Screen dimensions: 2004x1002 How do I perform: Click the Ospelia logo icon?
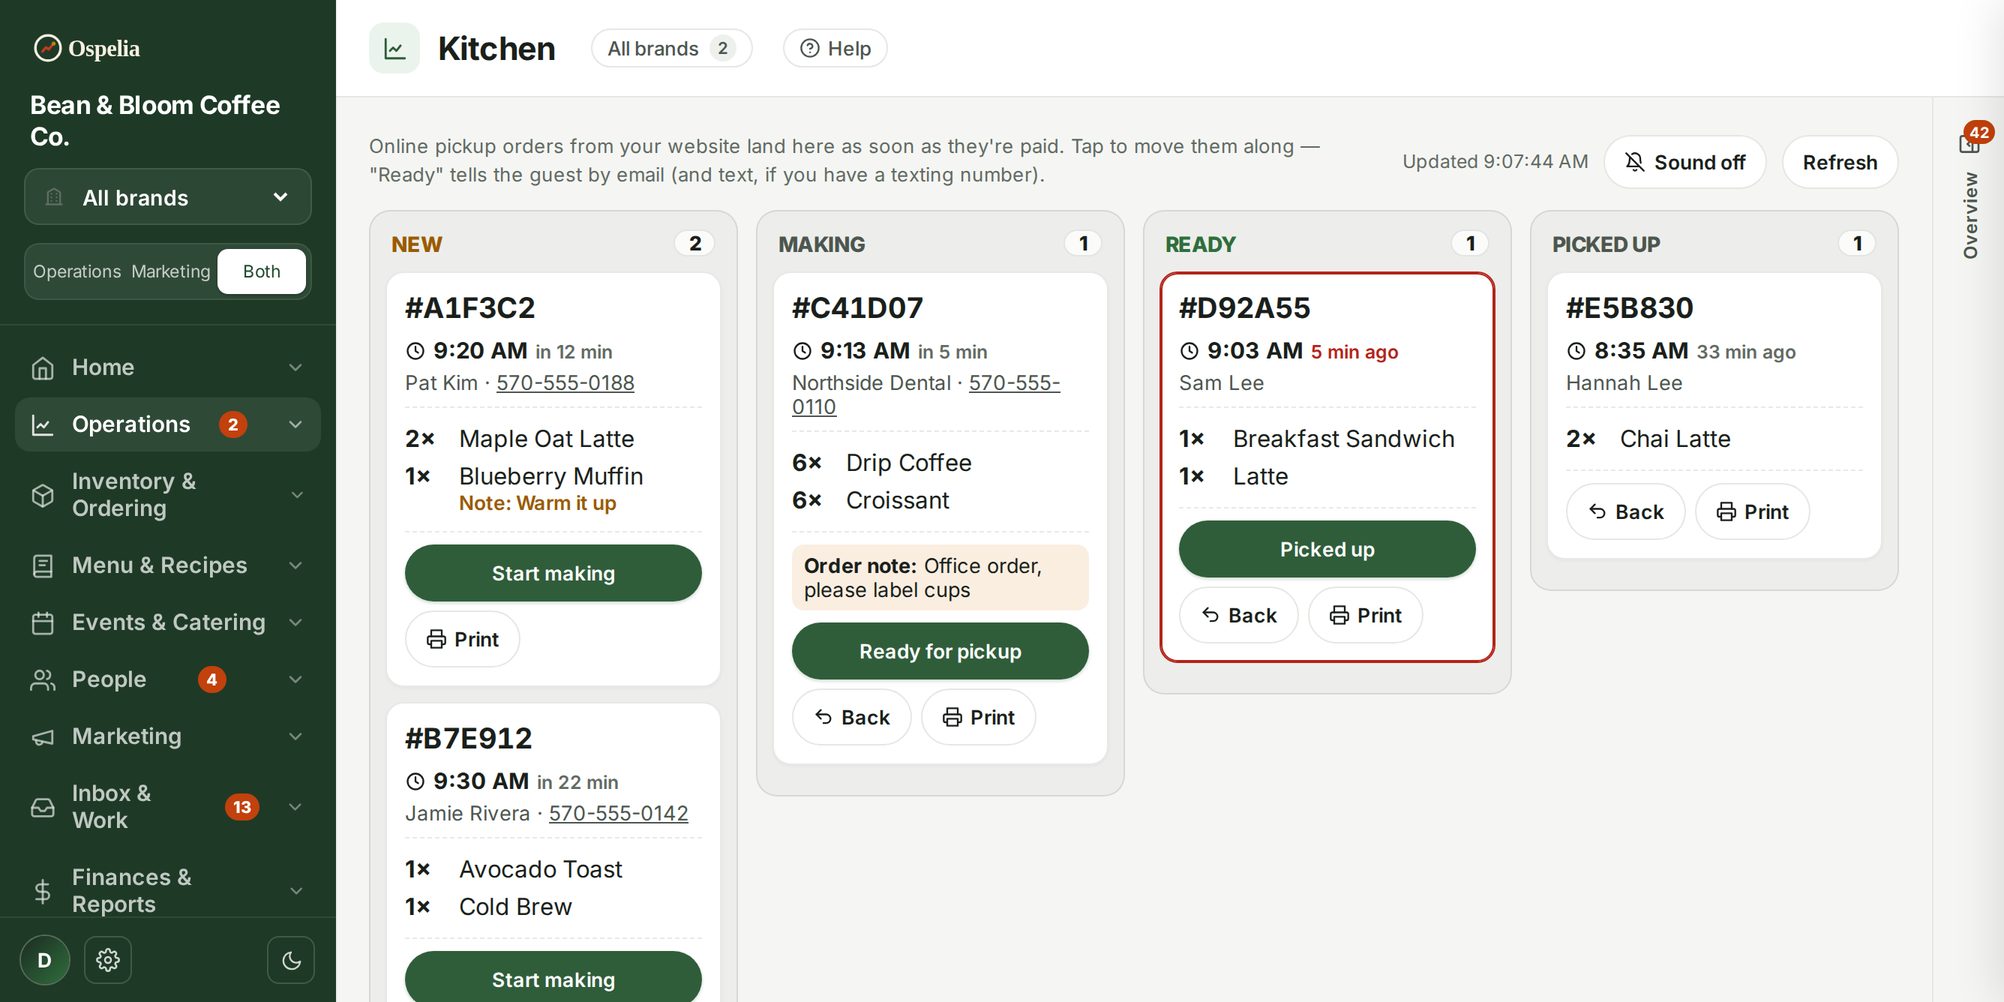click(x=47, y=48)
